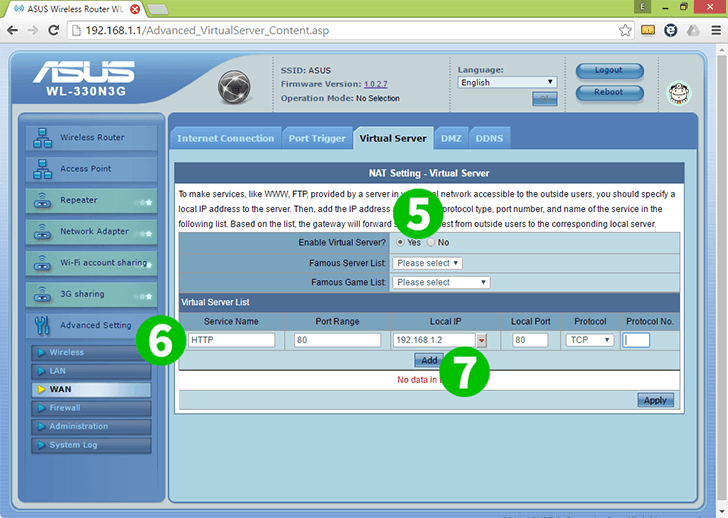Click the Access Point mode icon
This screenshot has width=728, height=518.
42,169
